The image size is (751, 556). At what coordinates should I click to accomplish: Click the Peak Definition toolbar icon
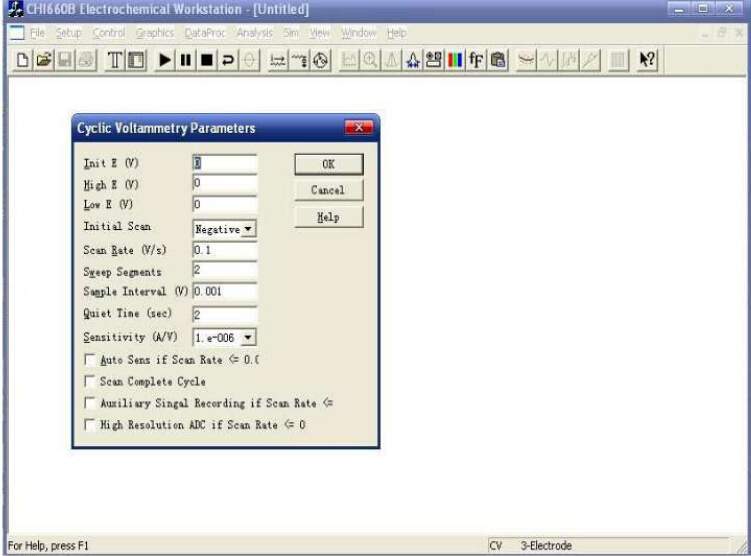pyautogui.click(x=412, y=60)
